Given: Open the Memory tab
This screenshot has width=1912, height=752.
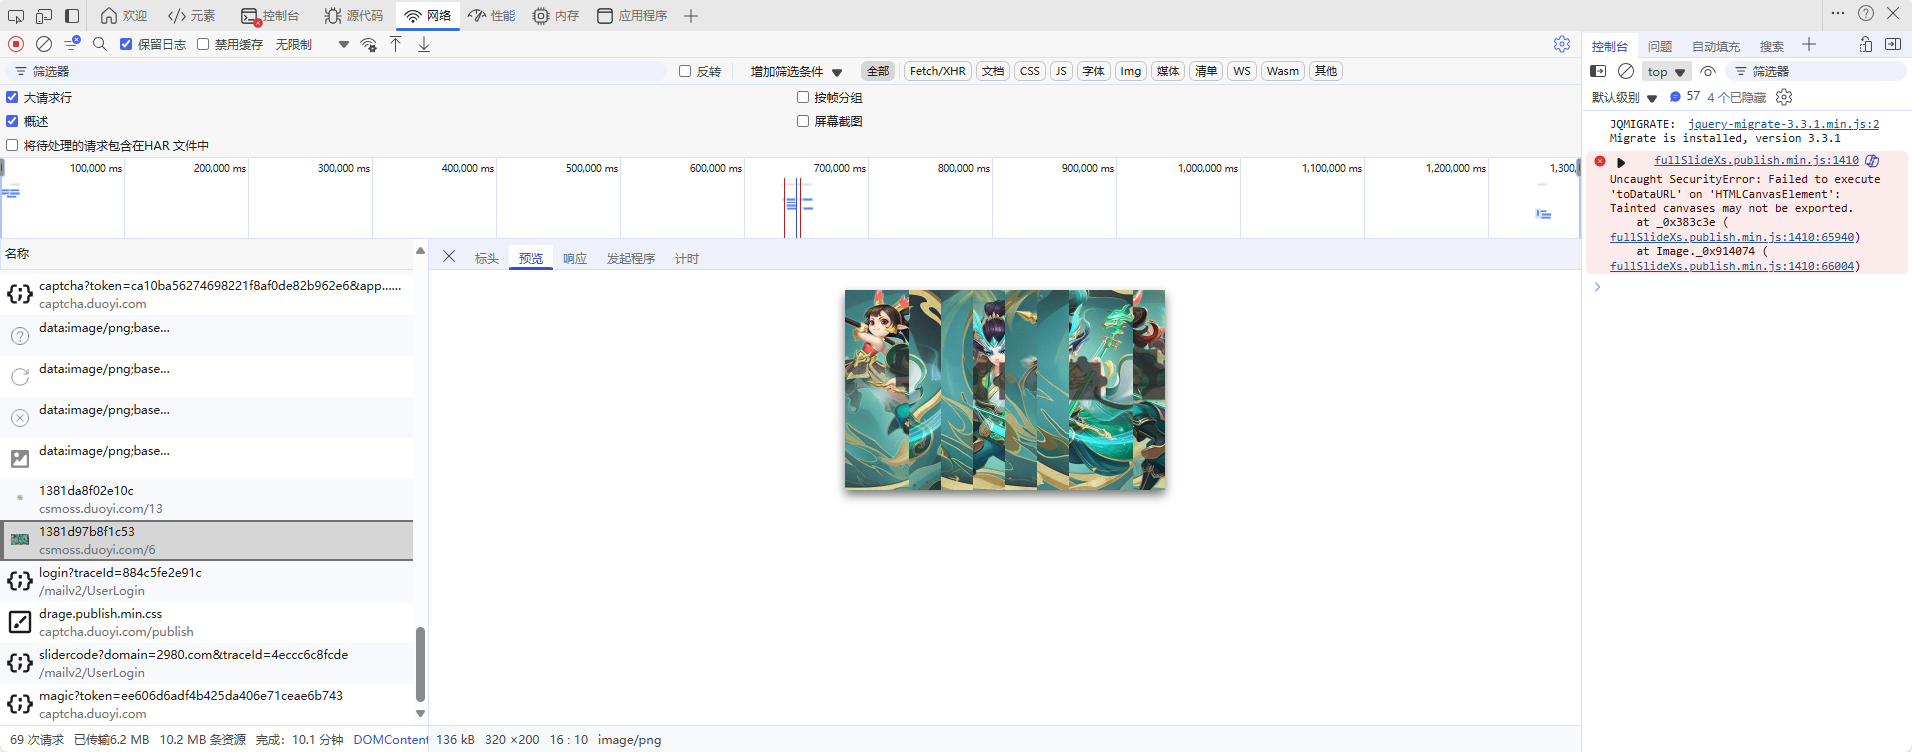Looking at the screenshot, I should tap(556, 16).
